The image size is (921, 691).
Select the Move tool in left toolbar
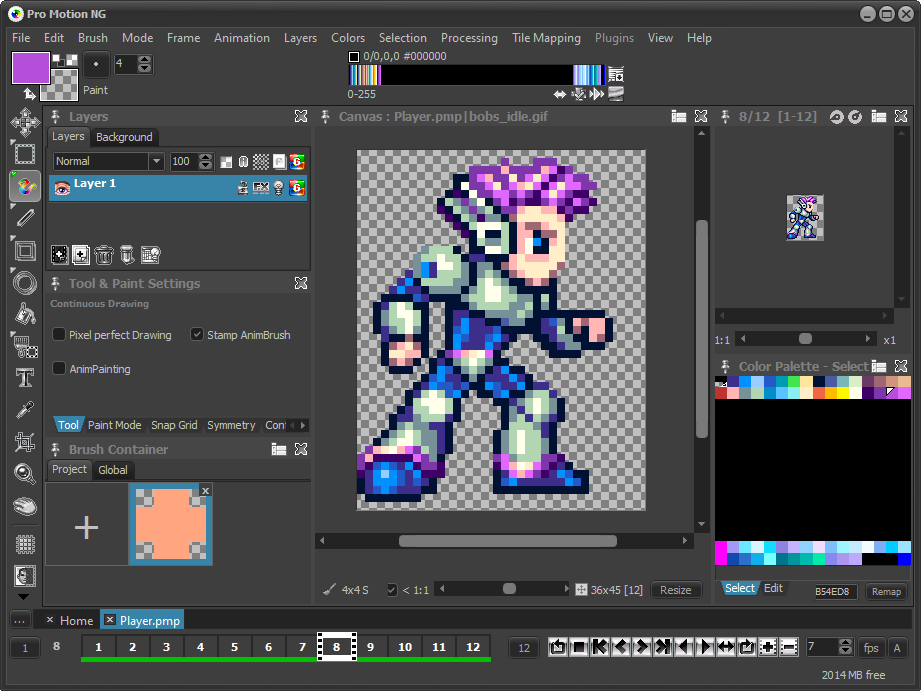click(x=25, y=123)
